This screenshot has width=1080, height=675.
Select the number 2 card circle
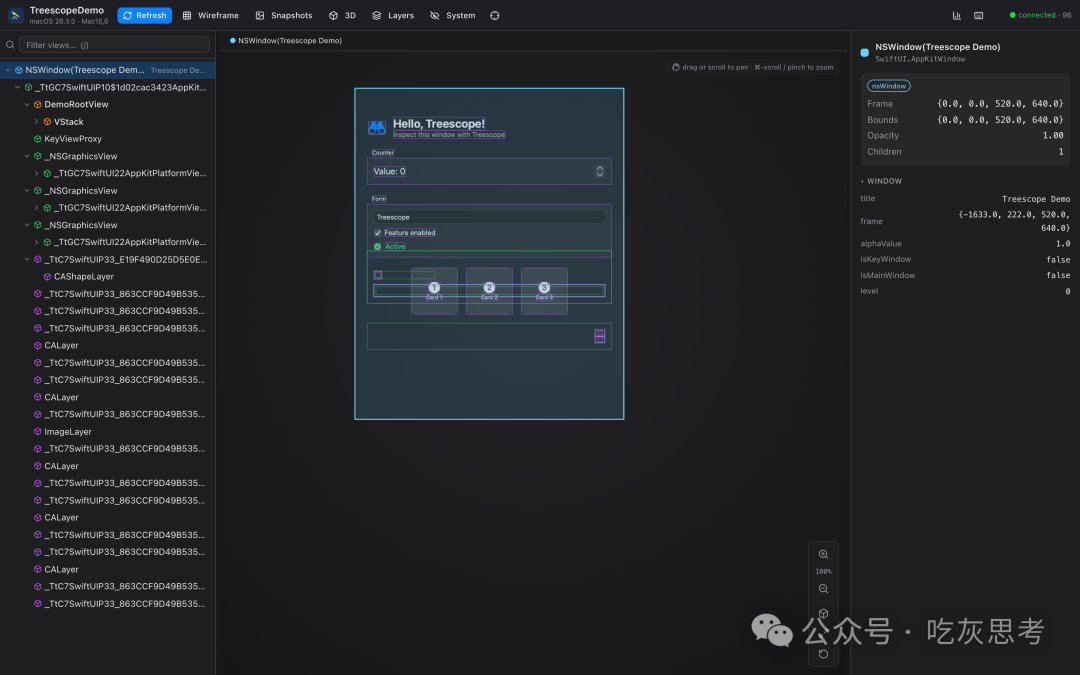489,287
